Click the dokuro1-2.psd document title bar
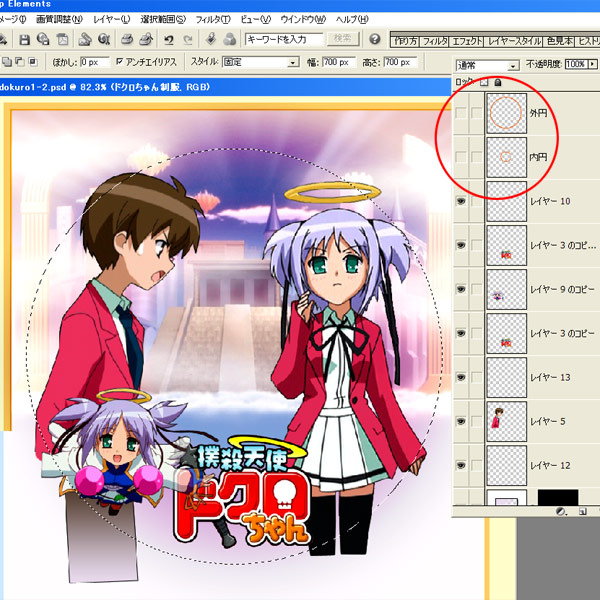 [x=225, y=87]
